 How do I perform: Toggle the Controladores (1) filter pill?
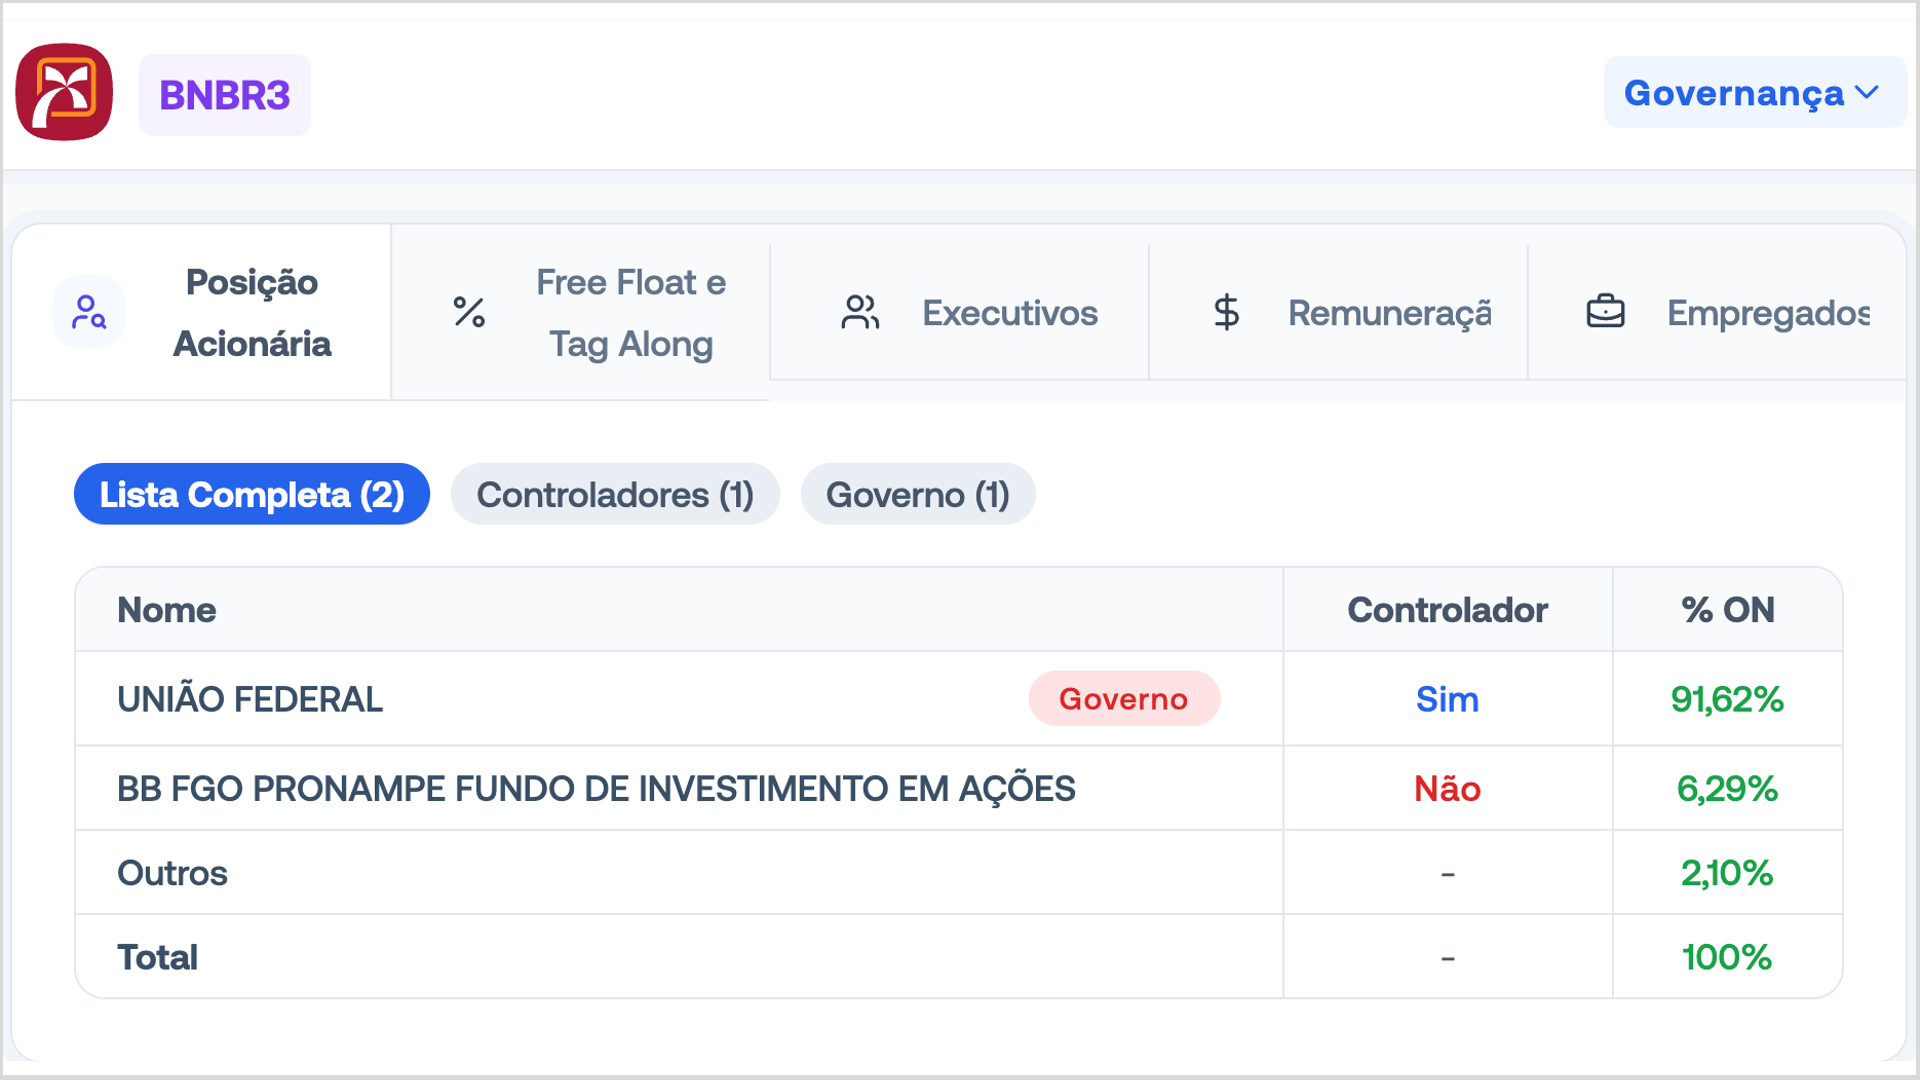point(615,494)
